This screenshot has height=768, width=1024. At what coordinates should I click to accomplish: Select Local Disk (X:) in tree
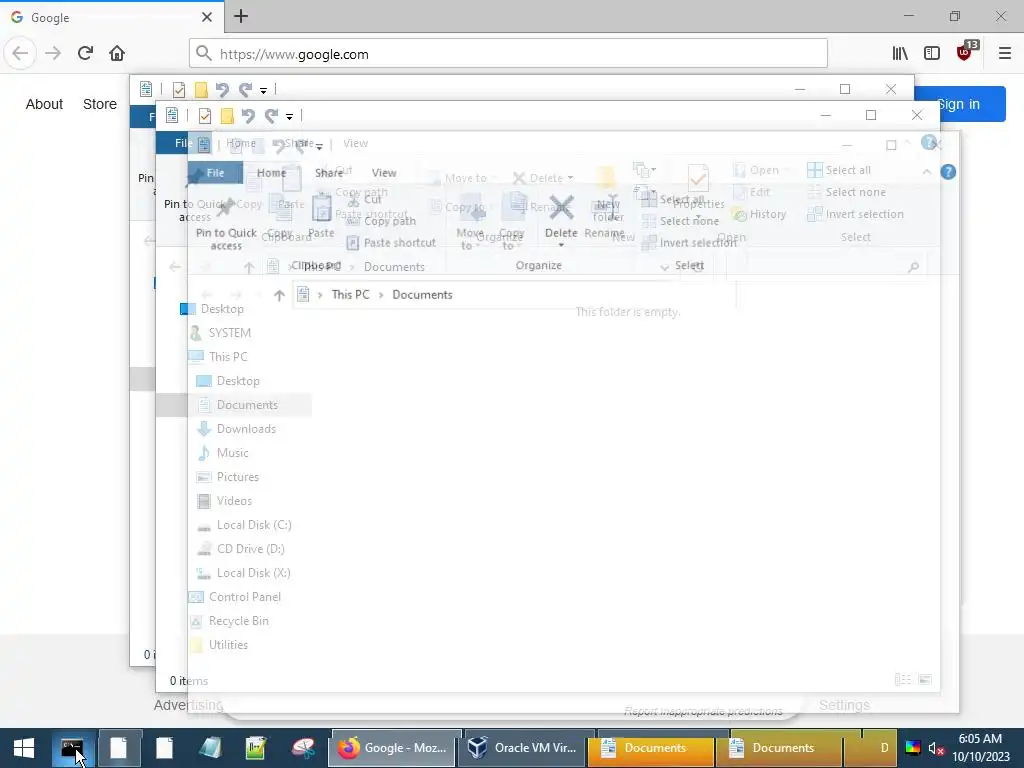pyautogui.click(x=244, y=573)
